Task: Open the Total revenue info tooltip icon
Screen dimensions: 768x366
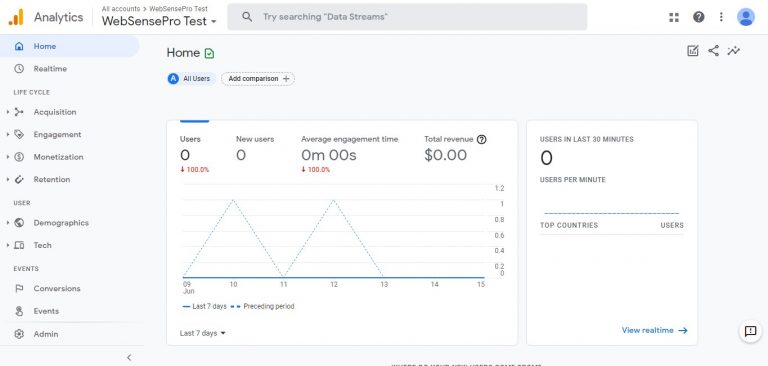Action: point(481,140)
